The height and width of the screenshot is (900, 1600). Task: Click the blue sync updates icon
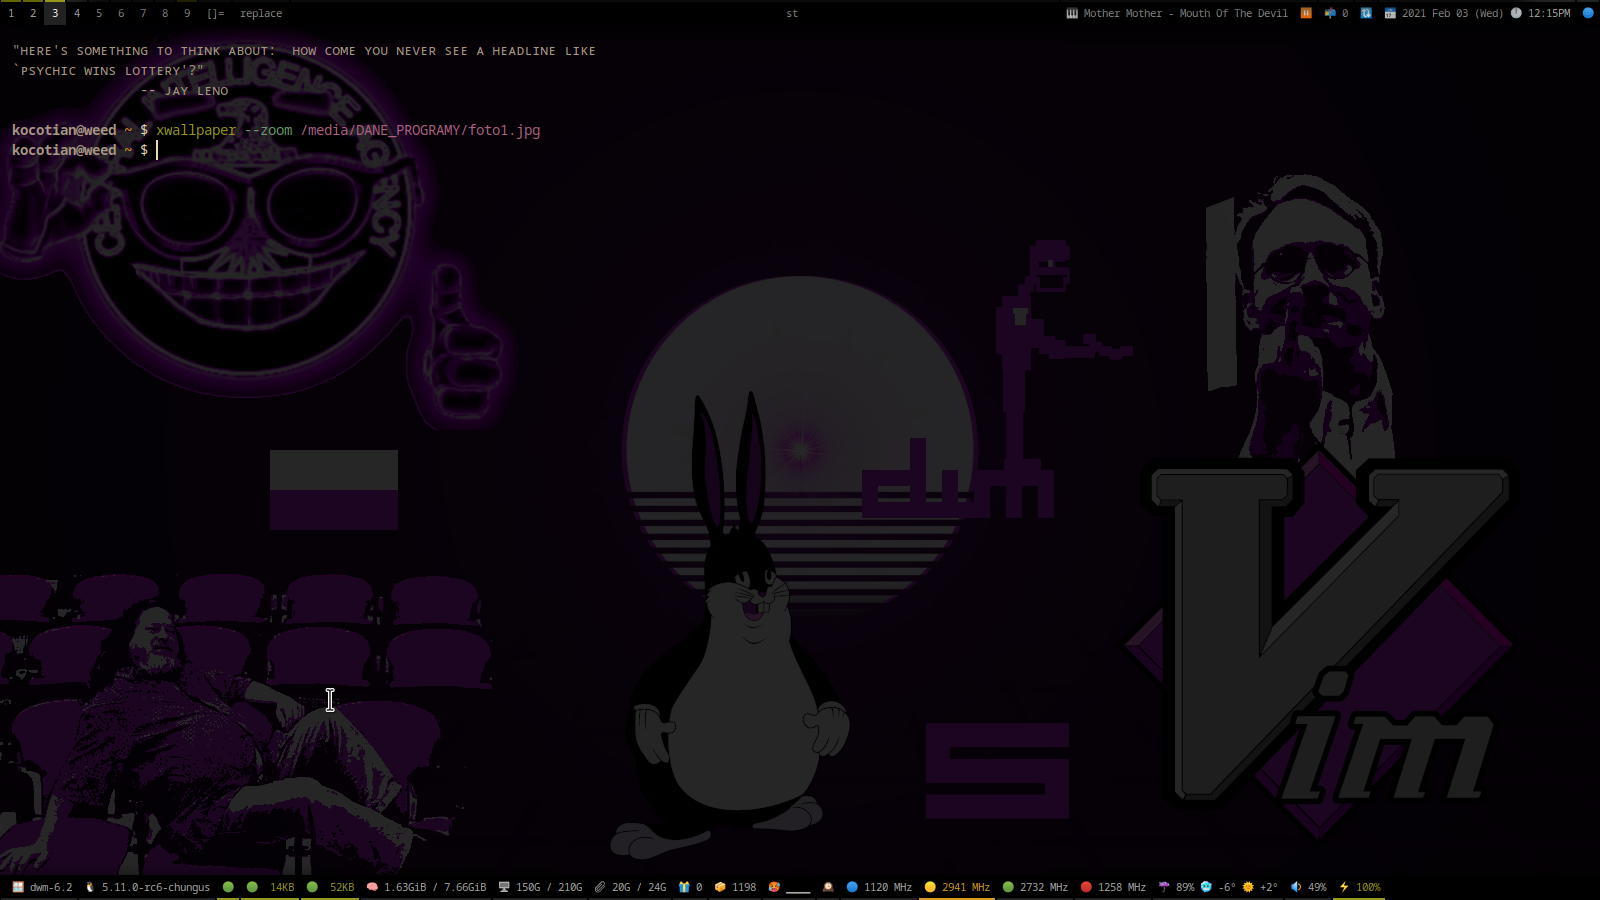click(1366, 13)
